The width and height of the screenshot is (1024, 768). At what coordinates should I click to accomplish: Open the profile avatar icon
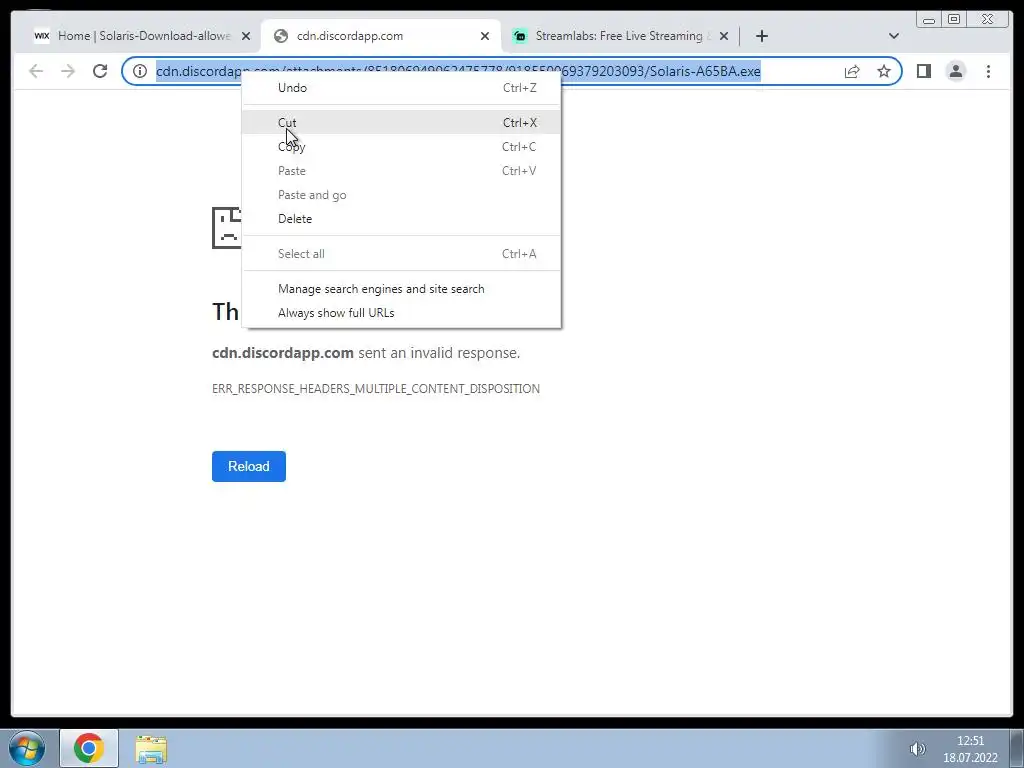pos(955,71)
